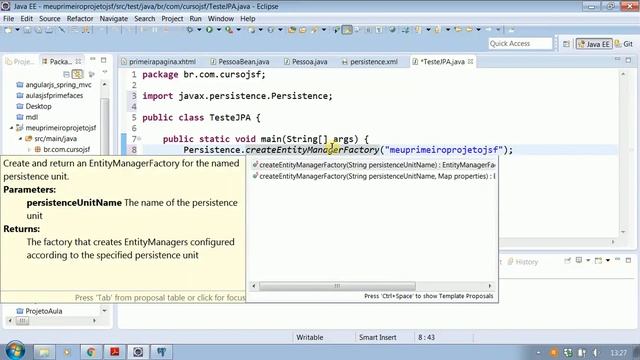Expand the br.com.cursojsf package node
Image resolution: width=640 pixels, height=360 pixels.
pos(29,149)
